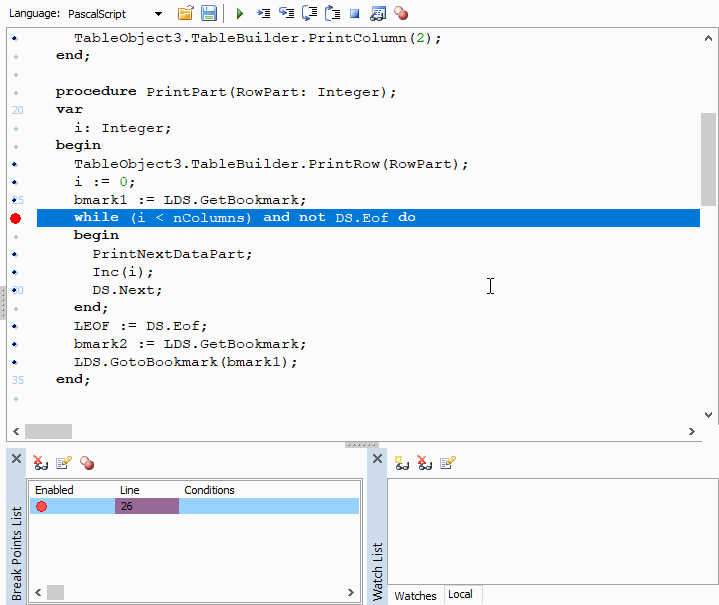Click the code editor horizontal scrollbar thumb
This screenshot has width=719, height=605.
pyautogui.click(x=48, y=431)
